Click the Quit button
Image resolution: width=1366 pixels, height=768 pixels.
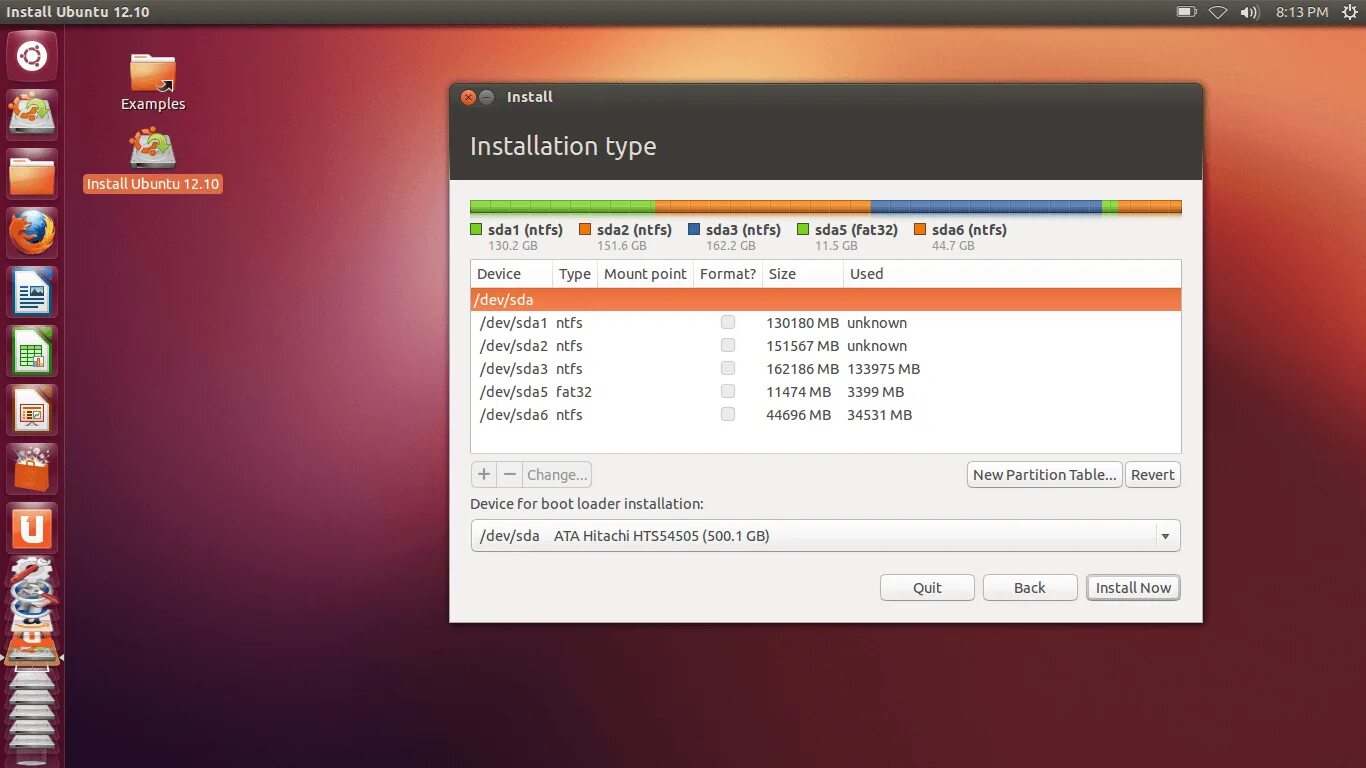927,587
